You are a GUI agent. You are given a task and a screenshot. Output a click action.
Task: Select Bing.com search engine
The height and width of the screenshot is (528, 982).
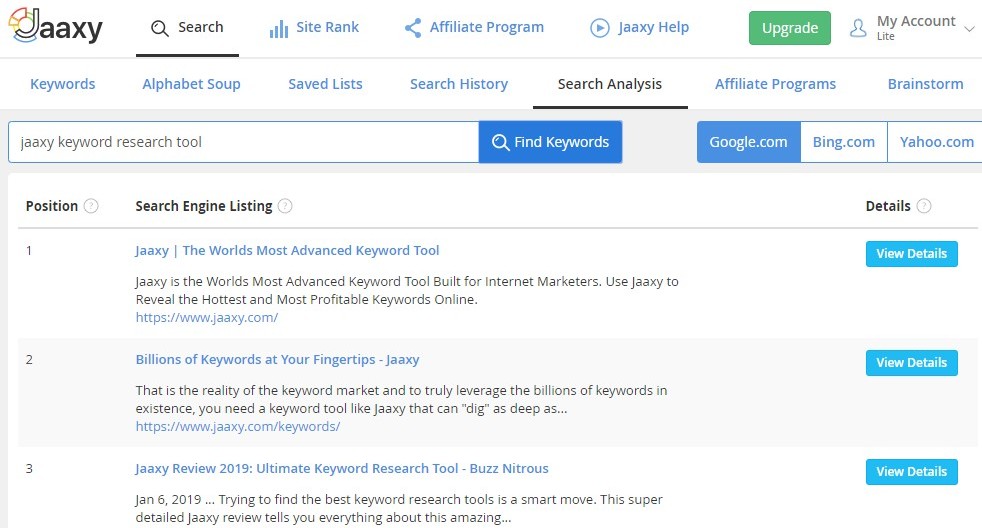click(x=844, y=142)
